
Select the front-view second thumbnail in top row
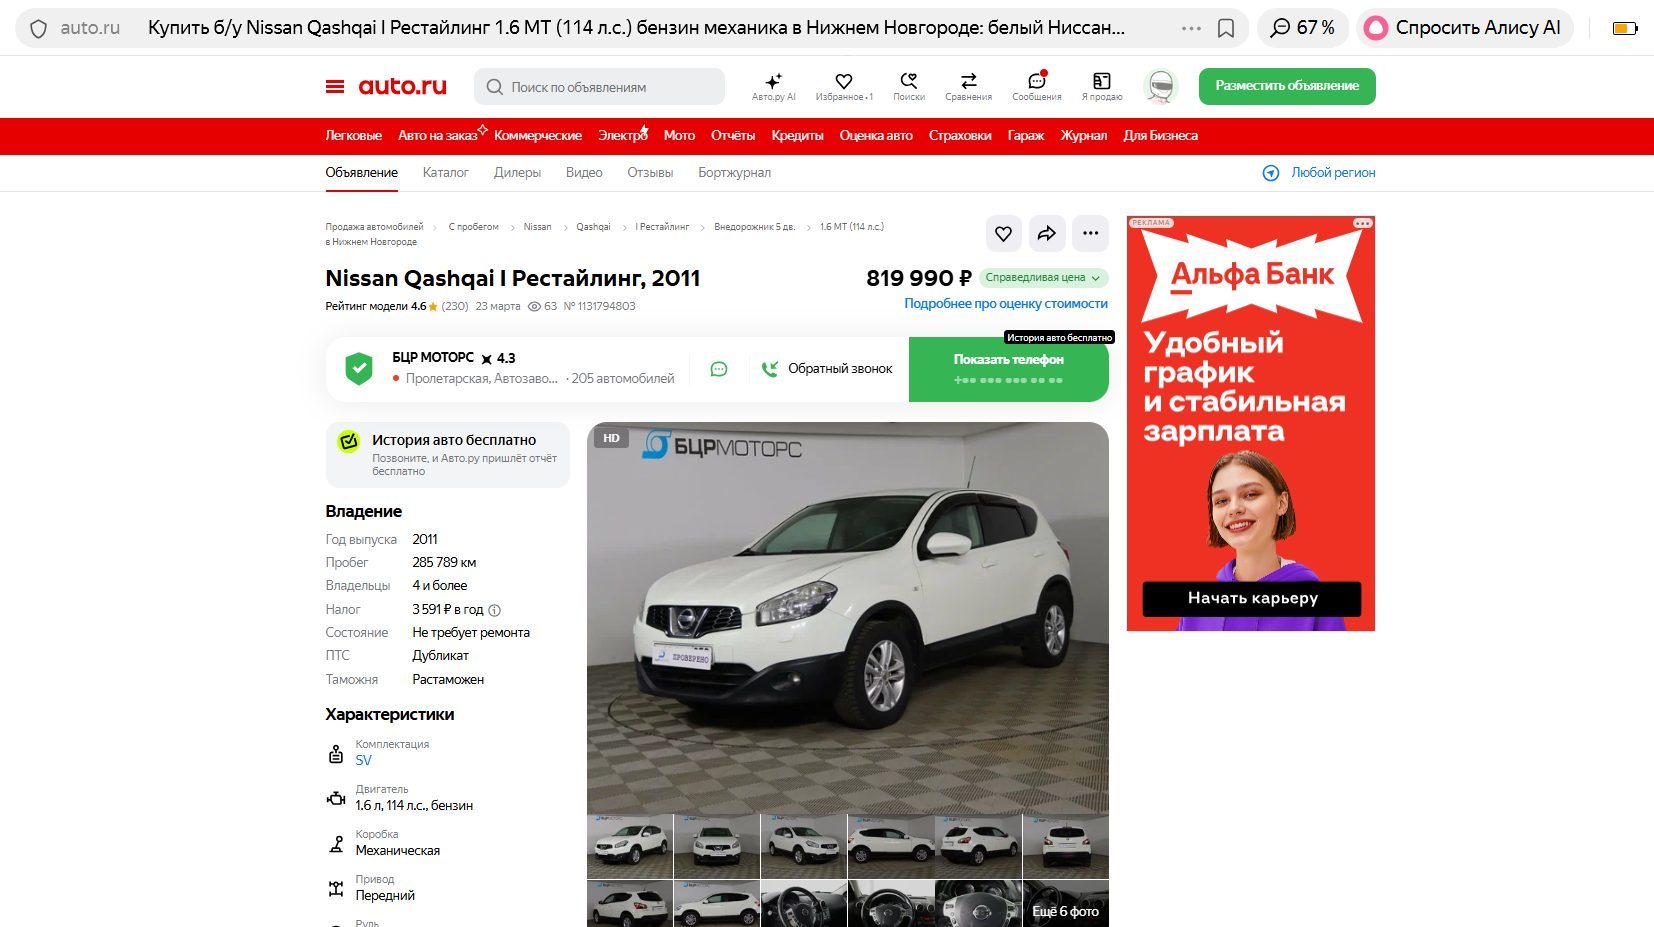tap(717, 846)
